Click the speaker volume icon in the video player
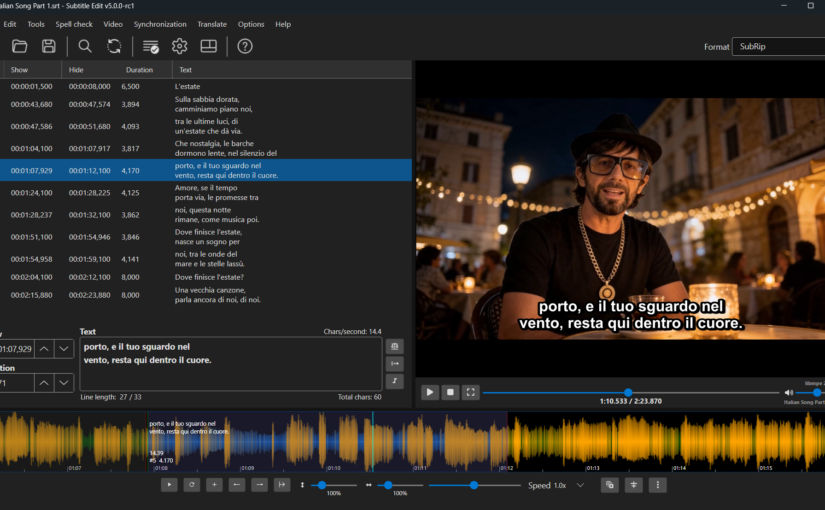The image size is (825, 510). tap(789, 393)
